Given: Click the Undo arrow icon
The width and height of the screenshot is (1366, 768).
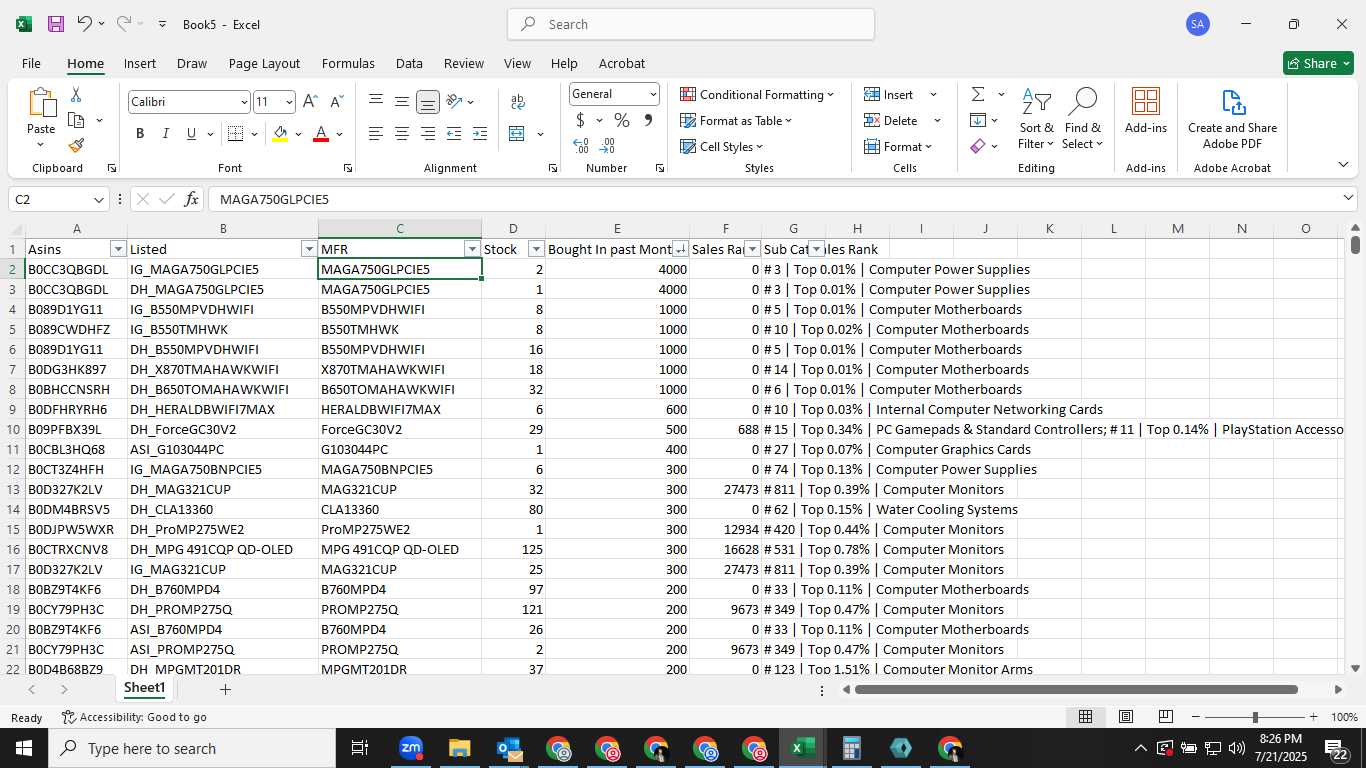Looking at the screenshot, I should (85, 24).
